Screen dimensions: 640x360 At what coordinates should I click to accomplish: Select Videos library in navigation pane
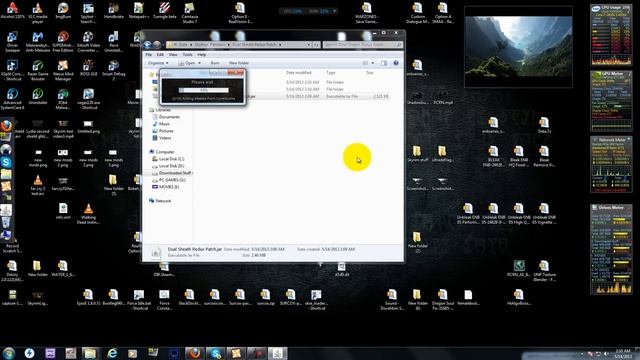click(x=164, y=138)
